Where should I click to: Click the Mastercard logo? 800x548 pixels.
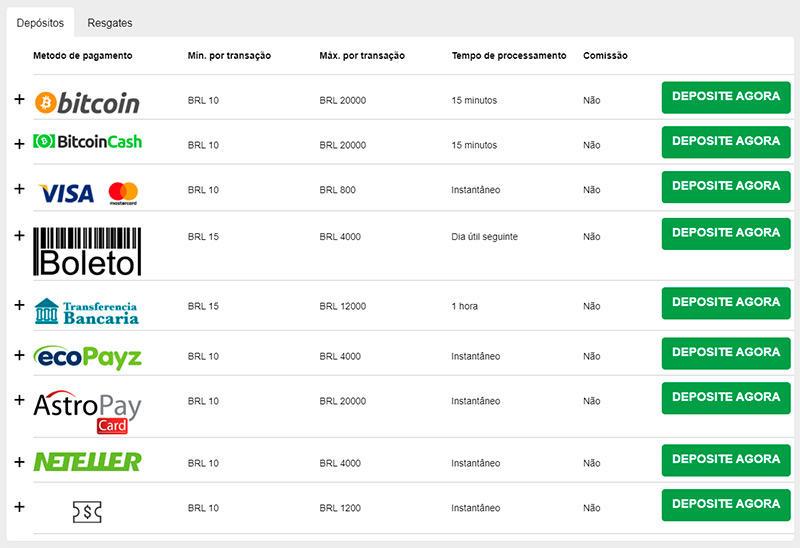coord(123,193)
